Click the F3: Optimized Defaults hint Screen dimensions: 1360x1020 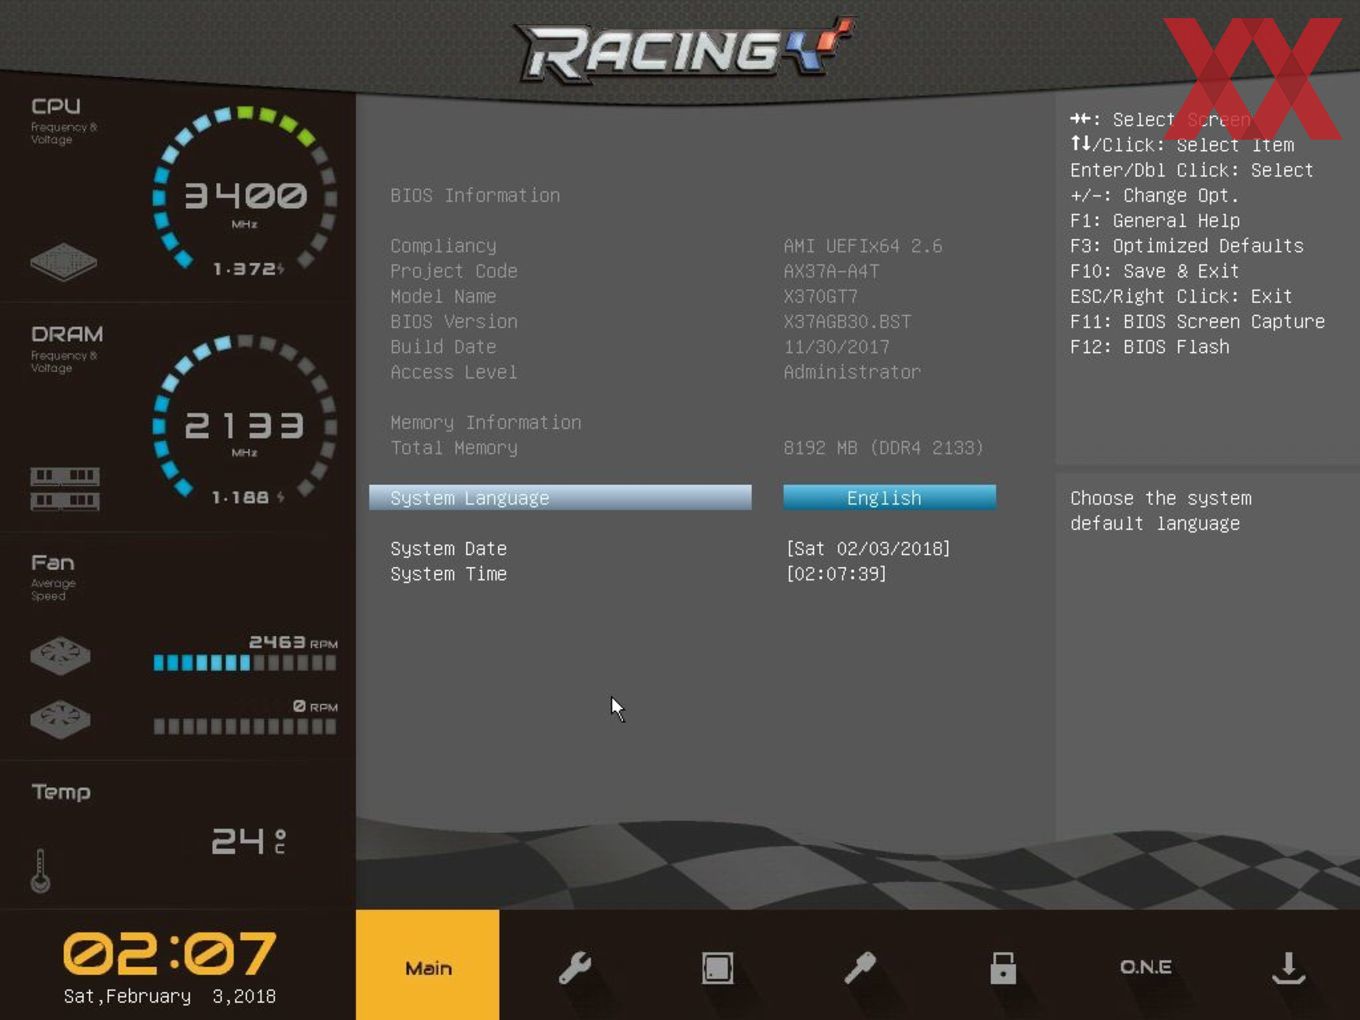pyautogui.click(x=1186, y=246)
